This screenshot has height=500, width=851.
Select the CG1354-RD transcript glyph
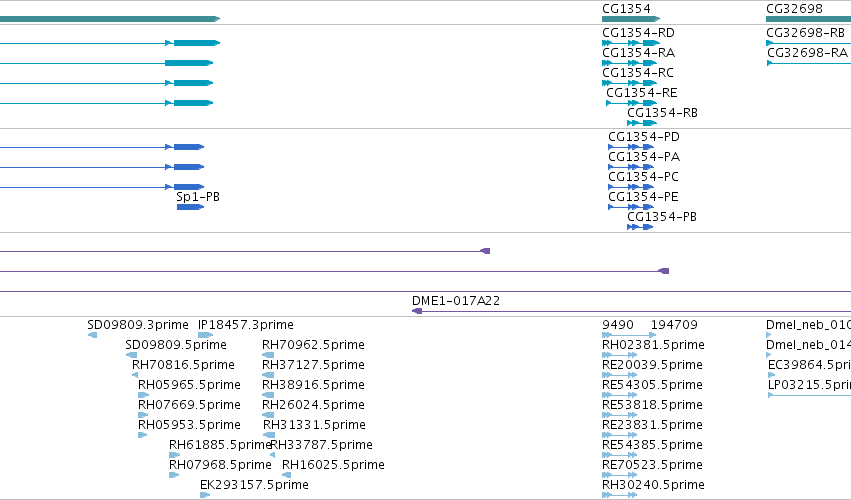(x=631, y=43)
